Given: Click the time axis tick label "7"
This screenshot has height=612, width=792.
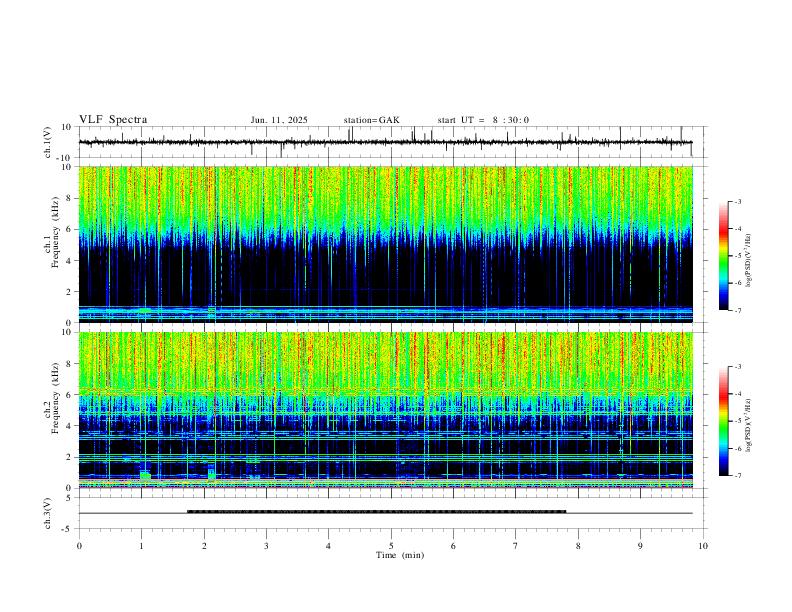Looking at the screenshot, I should 516,546.
